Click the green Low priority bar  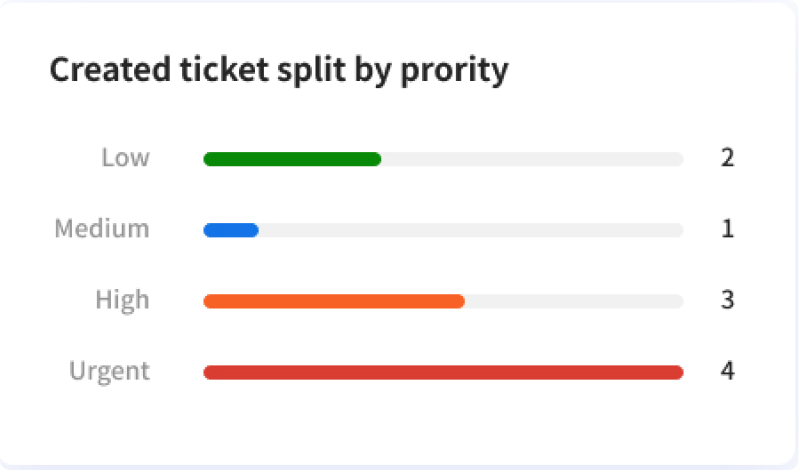coord(292,159)
